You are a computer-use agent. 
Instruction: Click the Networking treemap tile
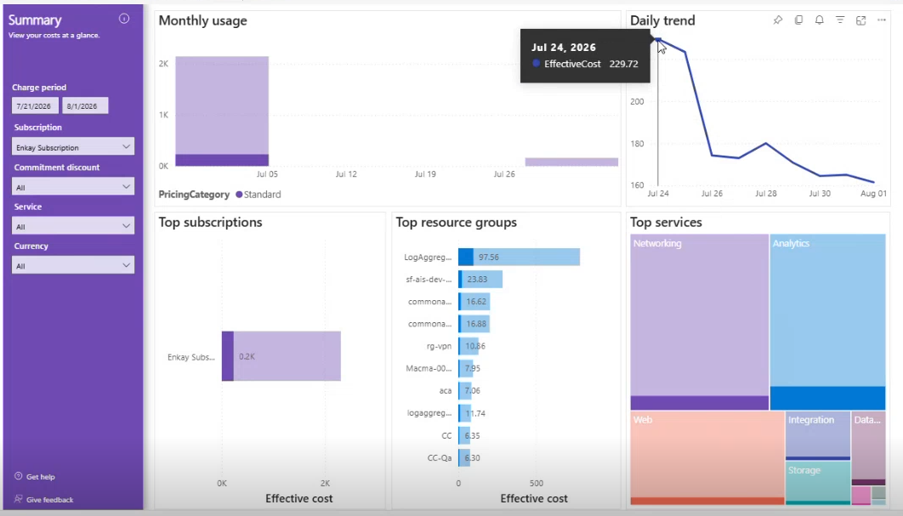click(x=699, y=321)
